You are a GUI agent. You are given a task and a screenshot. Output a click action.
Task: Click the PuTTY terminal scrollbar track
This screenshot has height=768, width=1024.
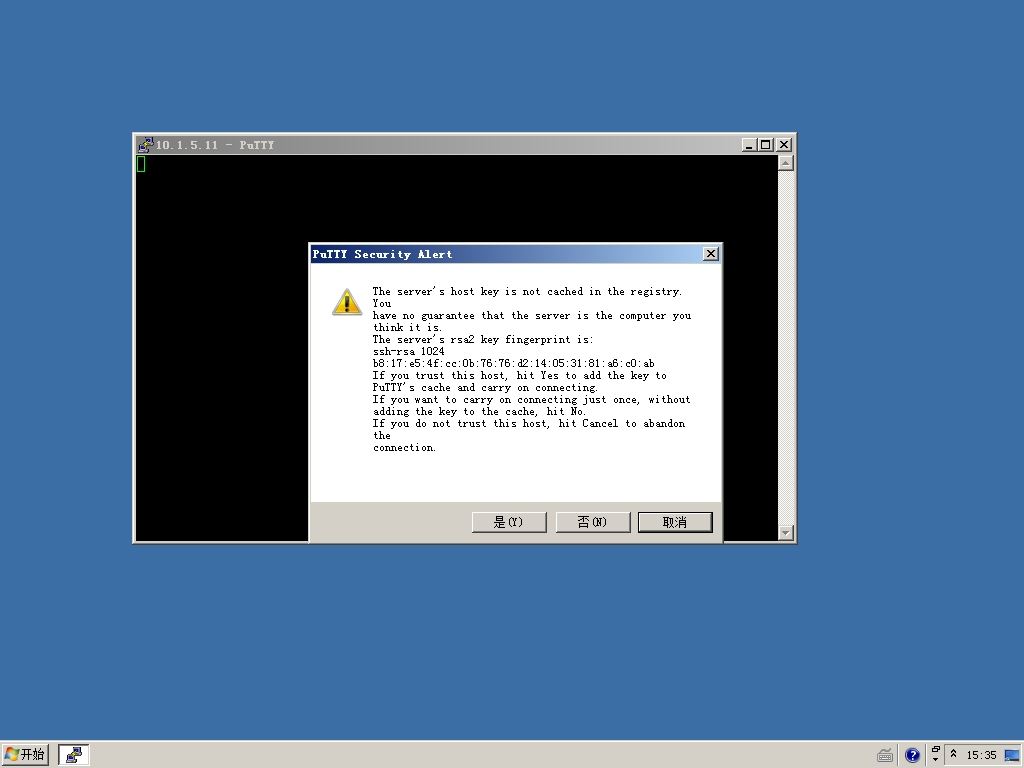786,347
